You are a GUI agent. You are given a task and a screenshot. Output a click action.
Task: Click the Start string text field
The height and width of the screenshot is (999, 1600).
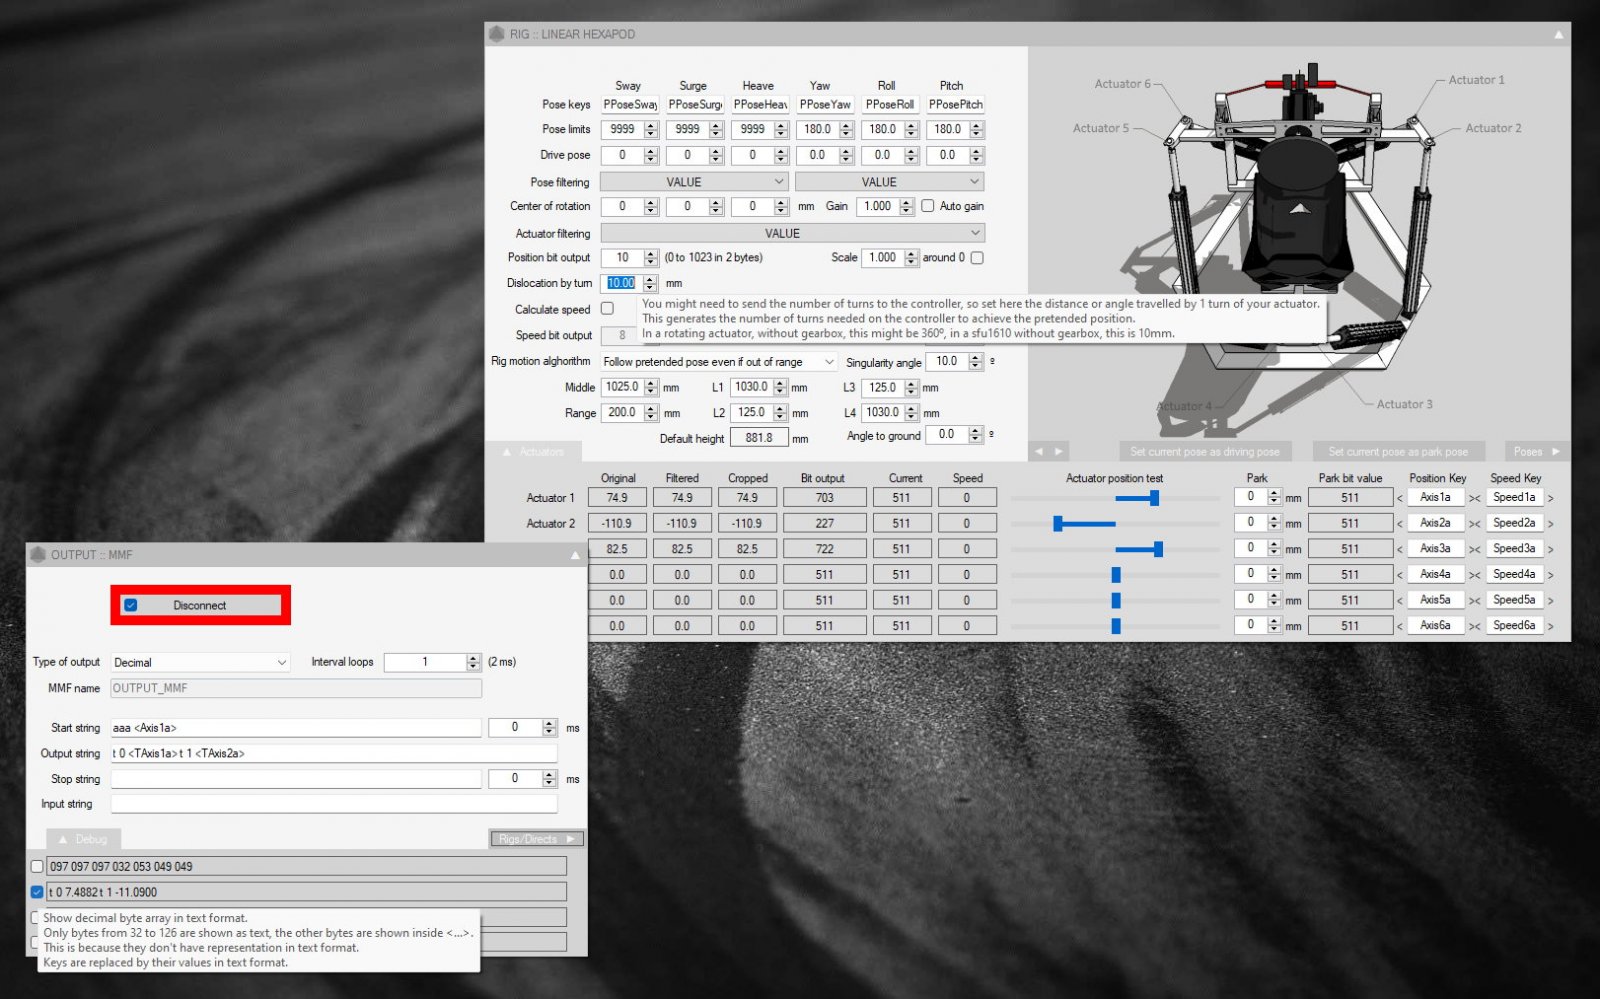pyautogui.click(x=296, y=728)
